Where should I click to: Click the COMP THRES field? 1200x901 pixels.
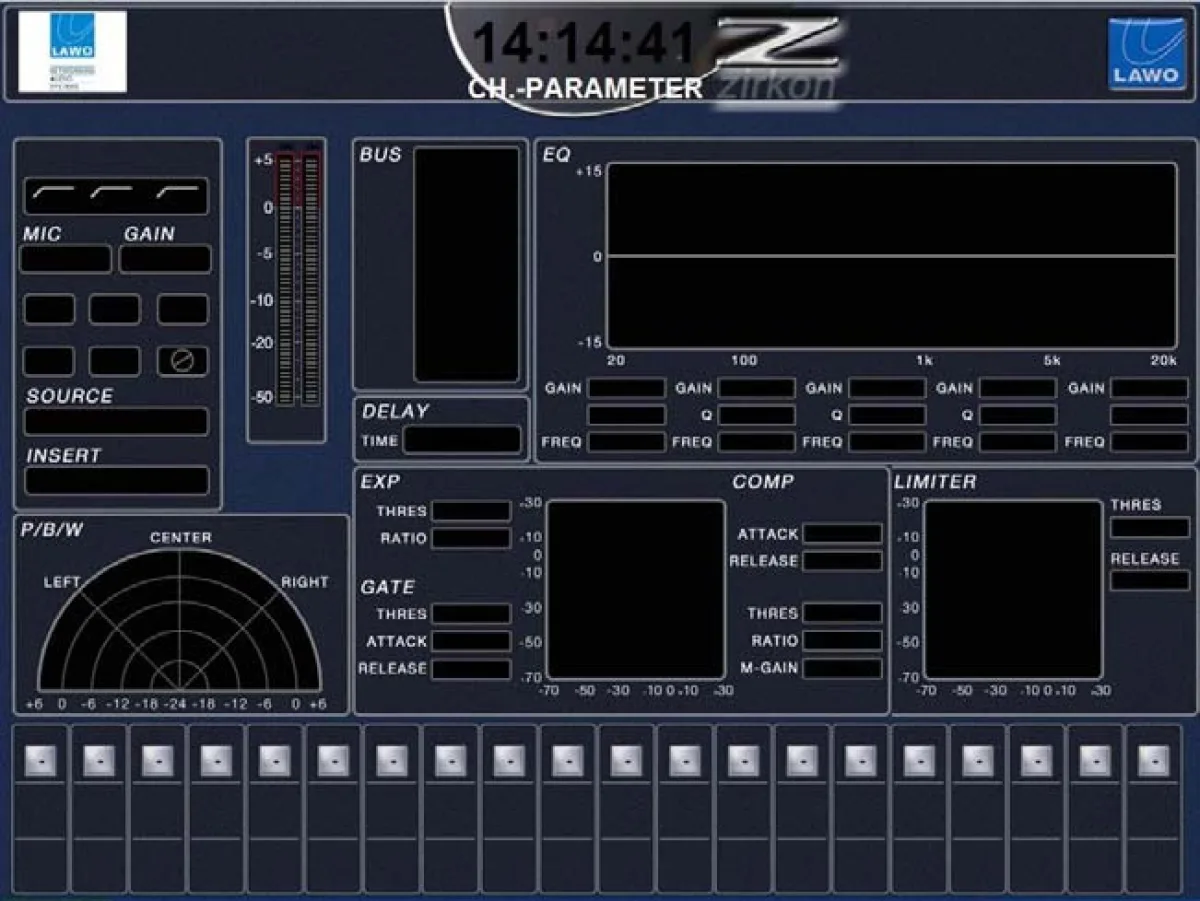tap(842, 613)
